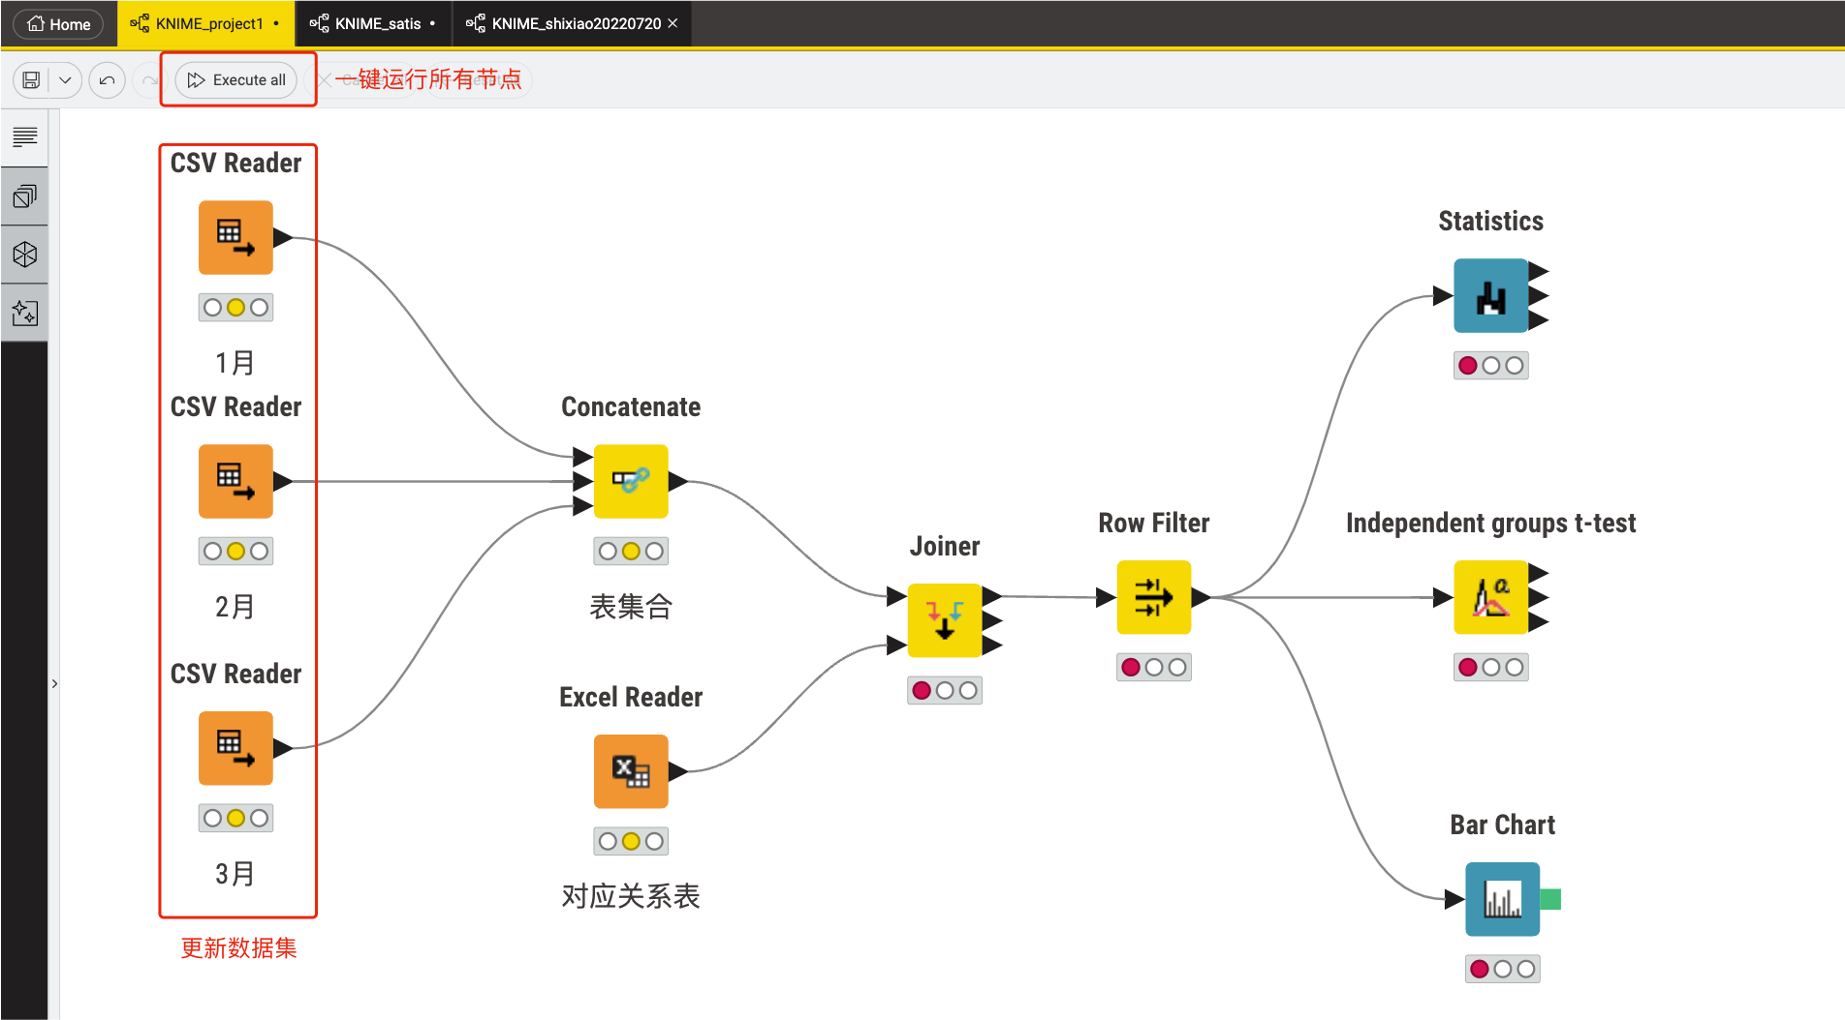Click the 2月 CSV Reader status indicator
The height and width of the screenshot is (1020, 1845).
236,551
